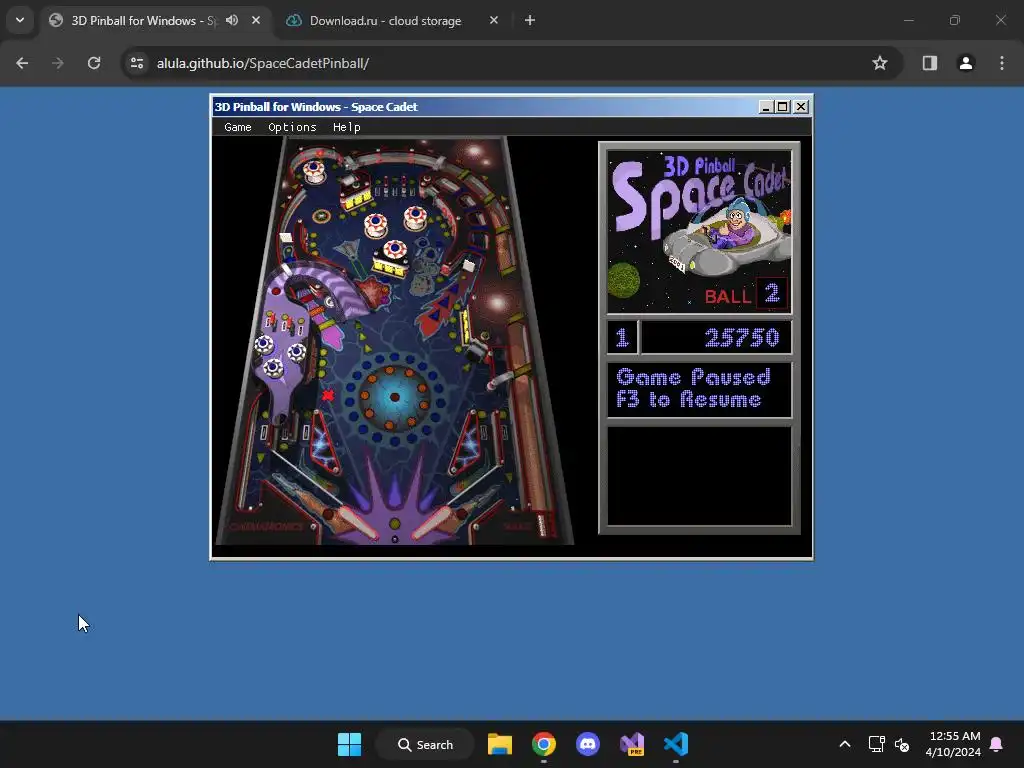Open the Windows Start menu
1024x768 pixels.
click(x=349, y=744)
